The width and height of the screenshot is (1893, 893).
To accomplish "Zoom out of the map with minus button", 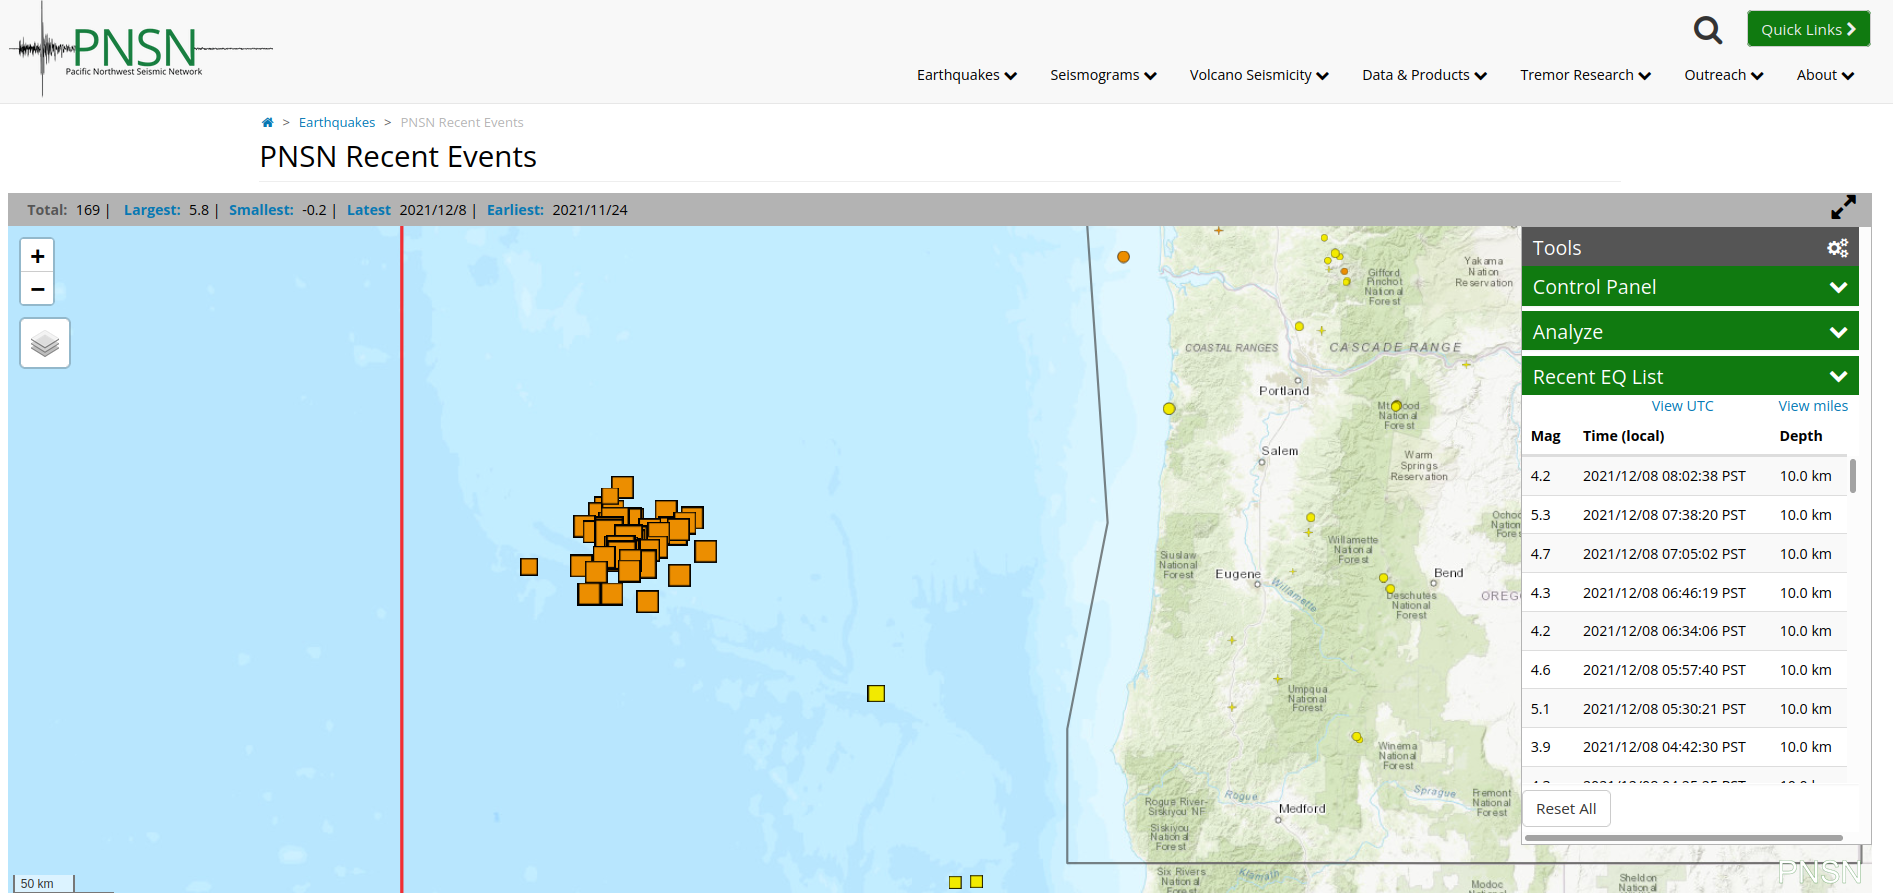I will 37,289.
